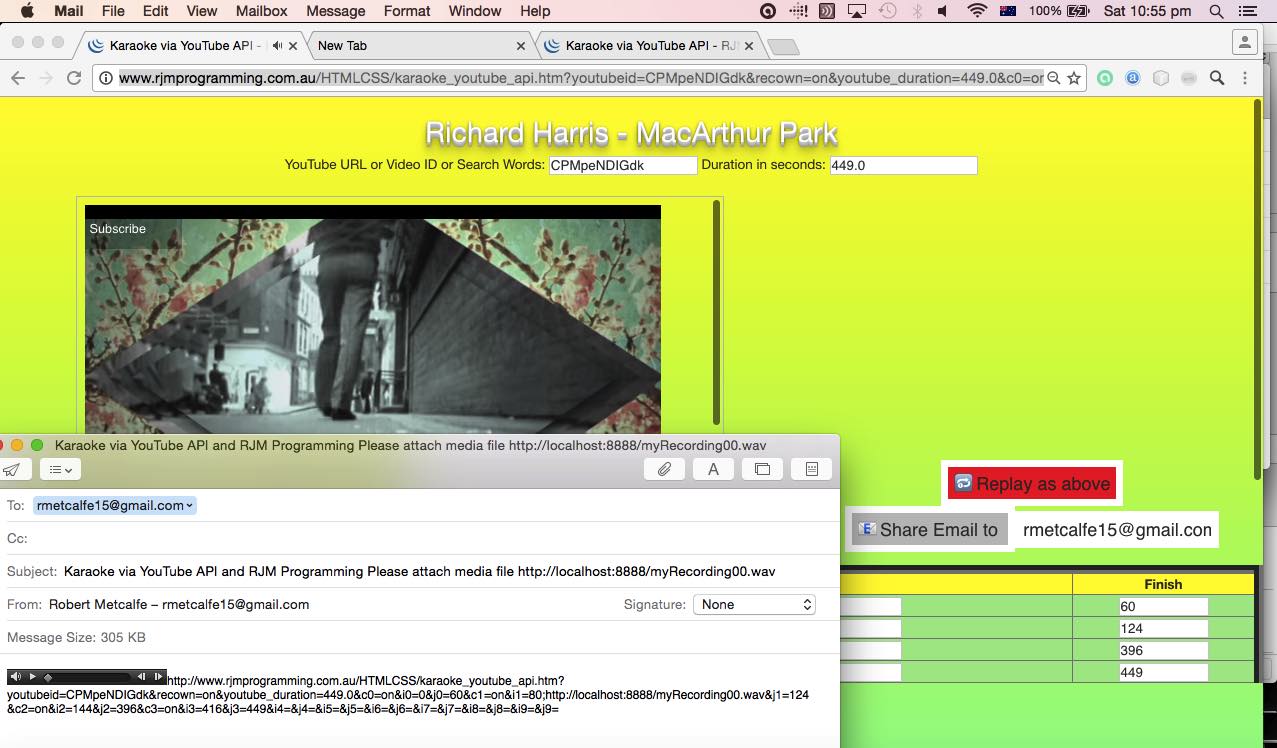Open the Message menu

coord(335,11)
